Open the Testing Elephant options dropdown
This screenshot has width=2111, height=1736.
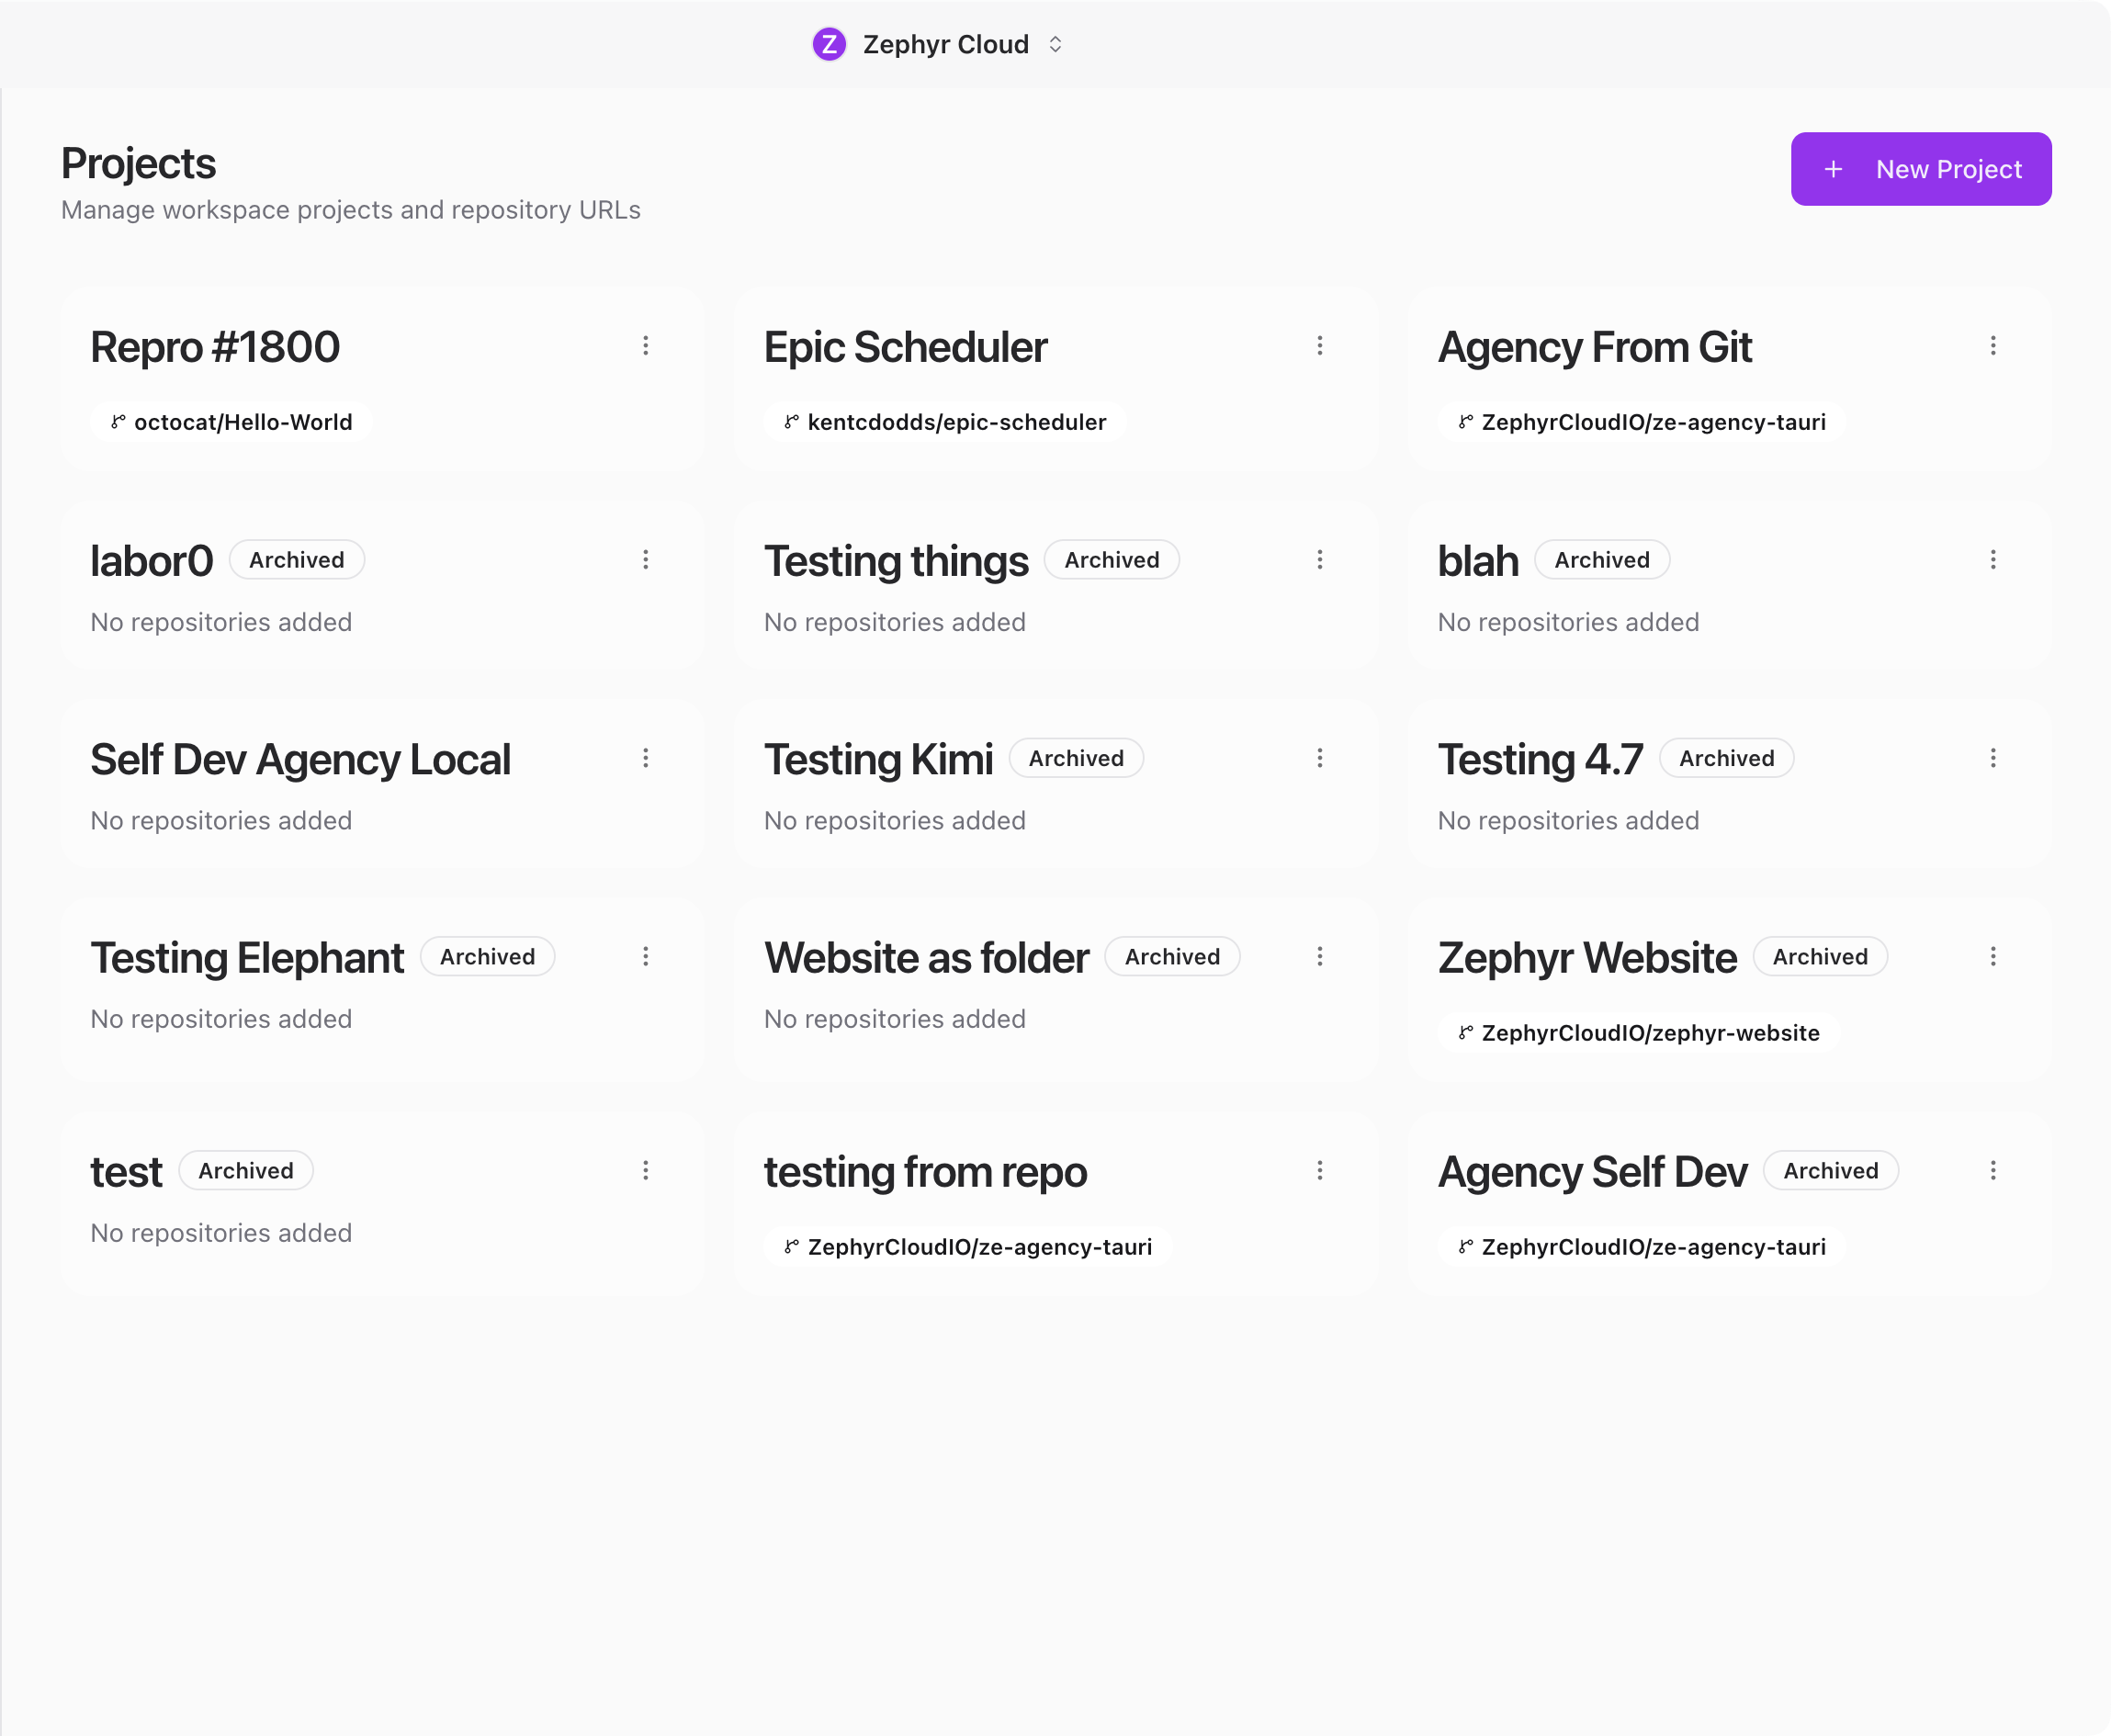[646, 957]
